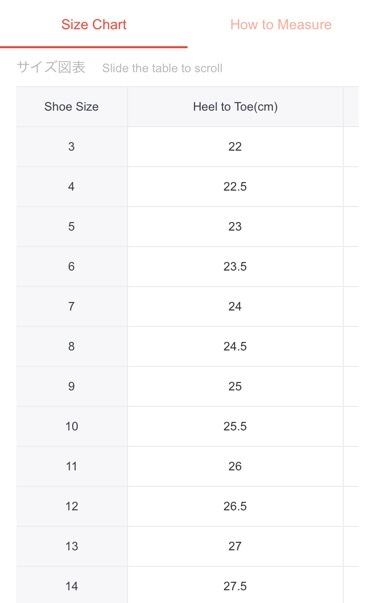Click the shoe size 9 cell
This screenshot has height=603, width=375.
[x=72, y=386]
